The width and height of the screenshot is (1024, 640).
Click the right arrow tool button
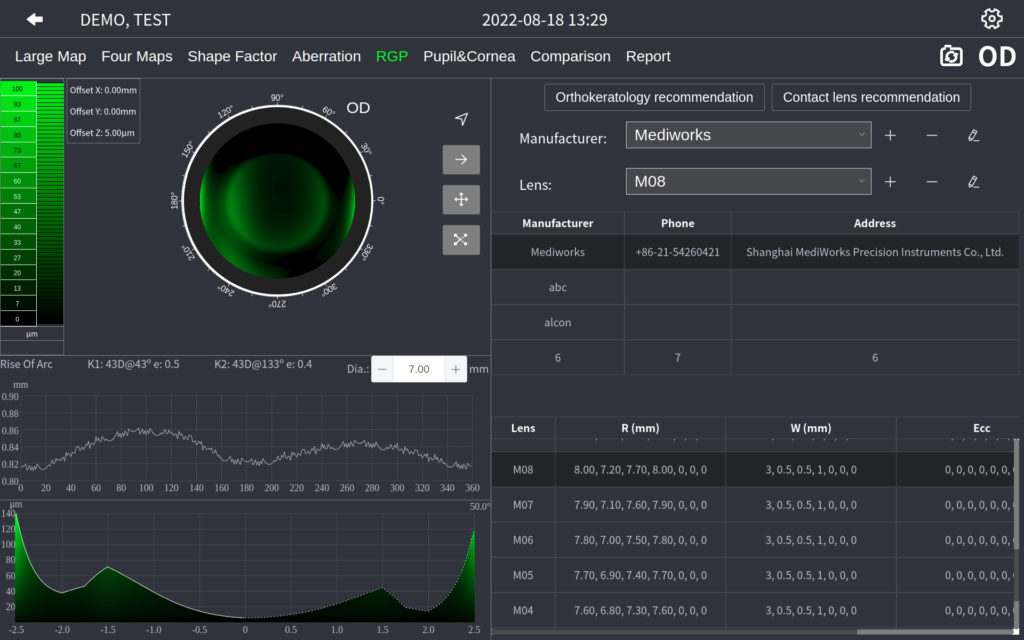[461, 160]
